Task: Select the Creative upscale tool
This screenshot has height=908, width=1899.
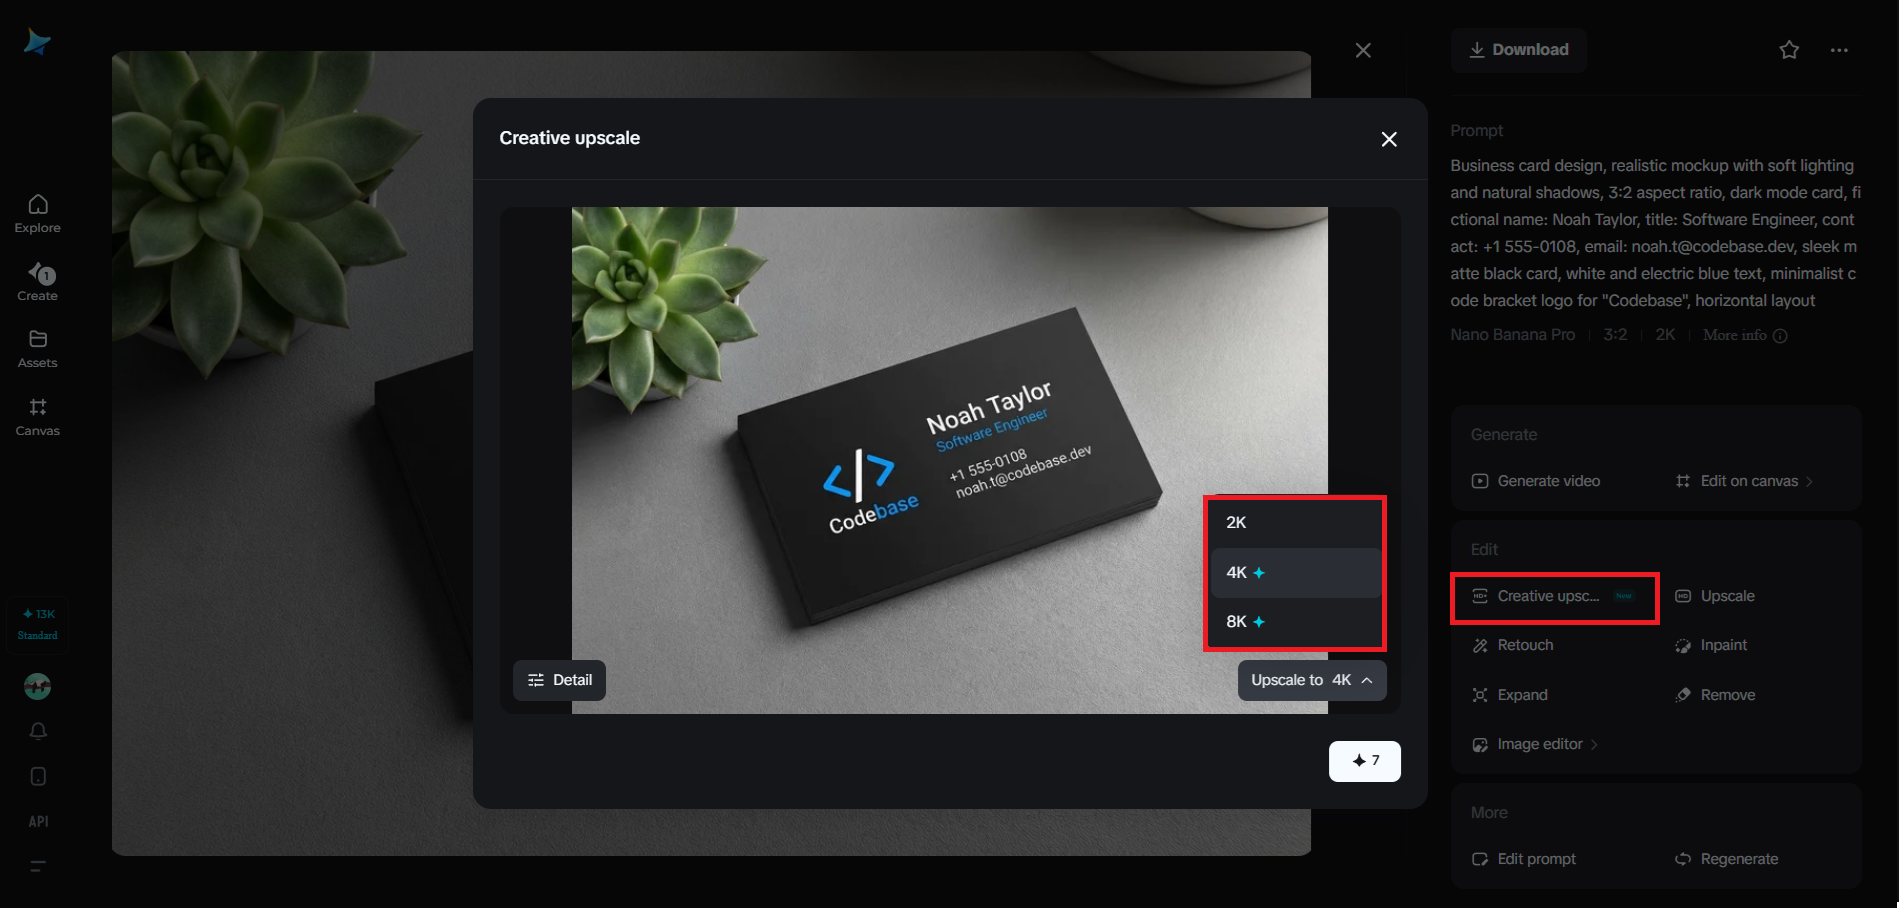Action: point(1554,597)
